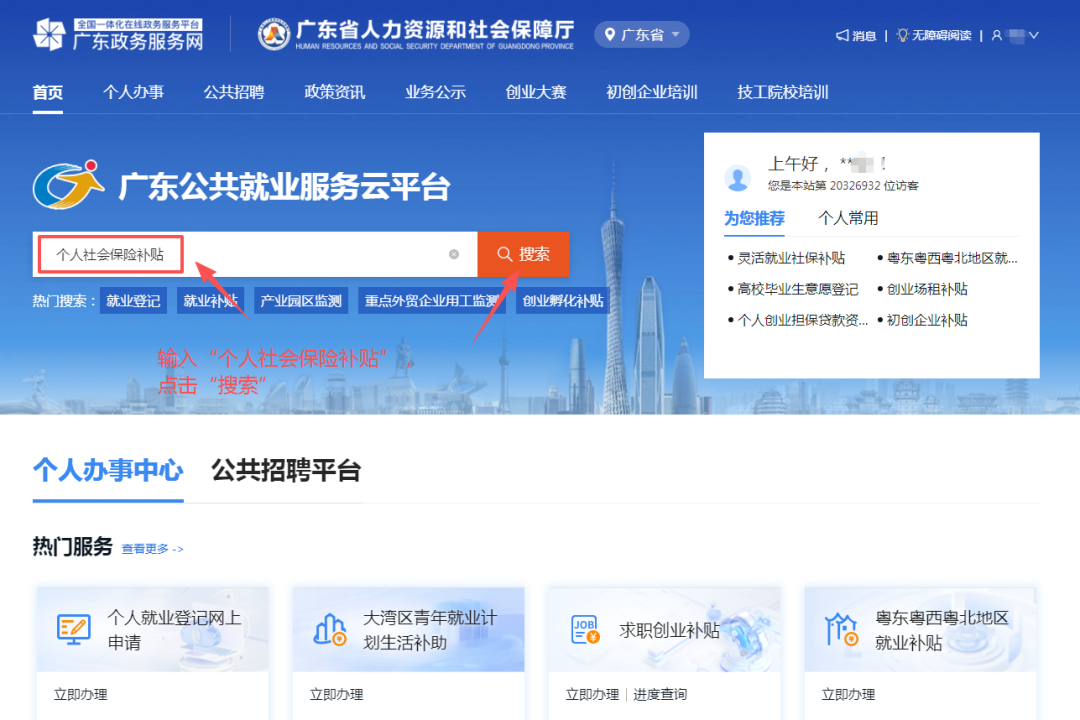The width and height of the screenshot is (1080, 720).
Task: Click 进度查询 under 求职创业补贴
Action: click(x=660, y=695)
